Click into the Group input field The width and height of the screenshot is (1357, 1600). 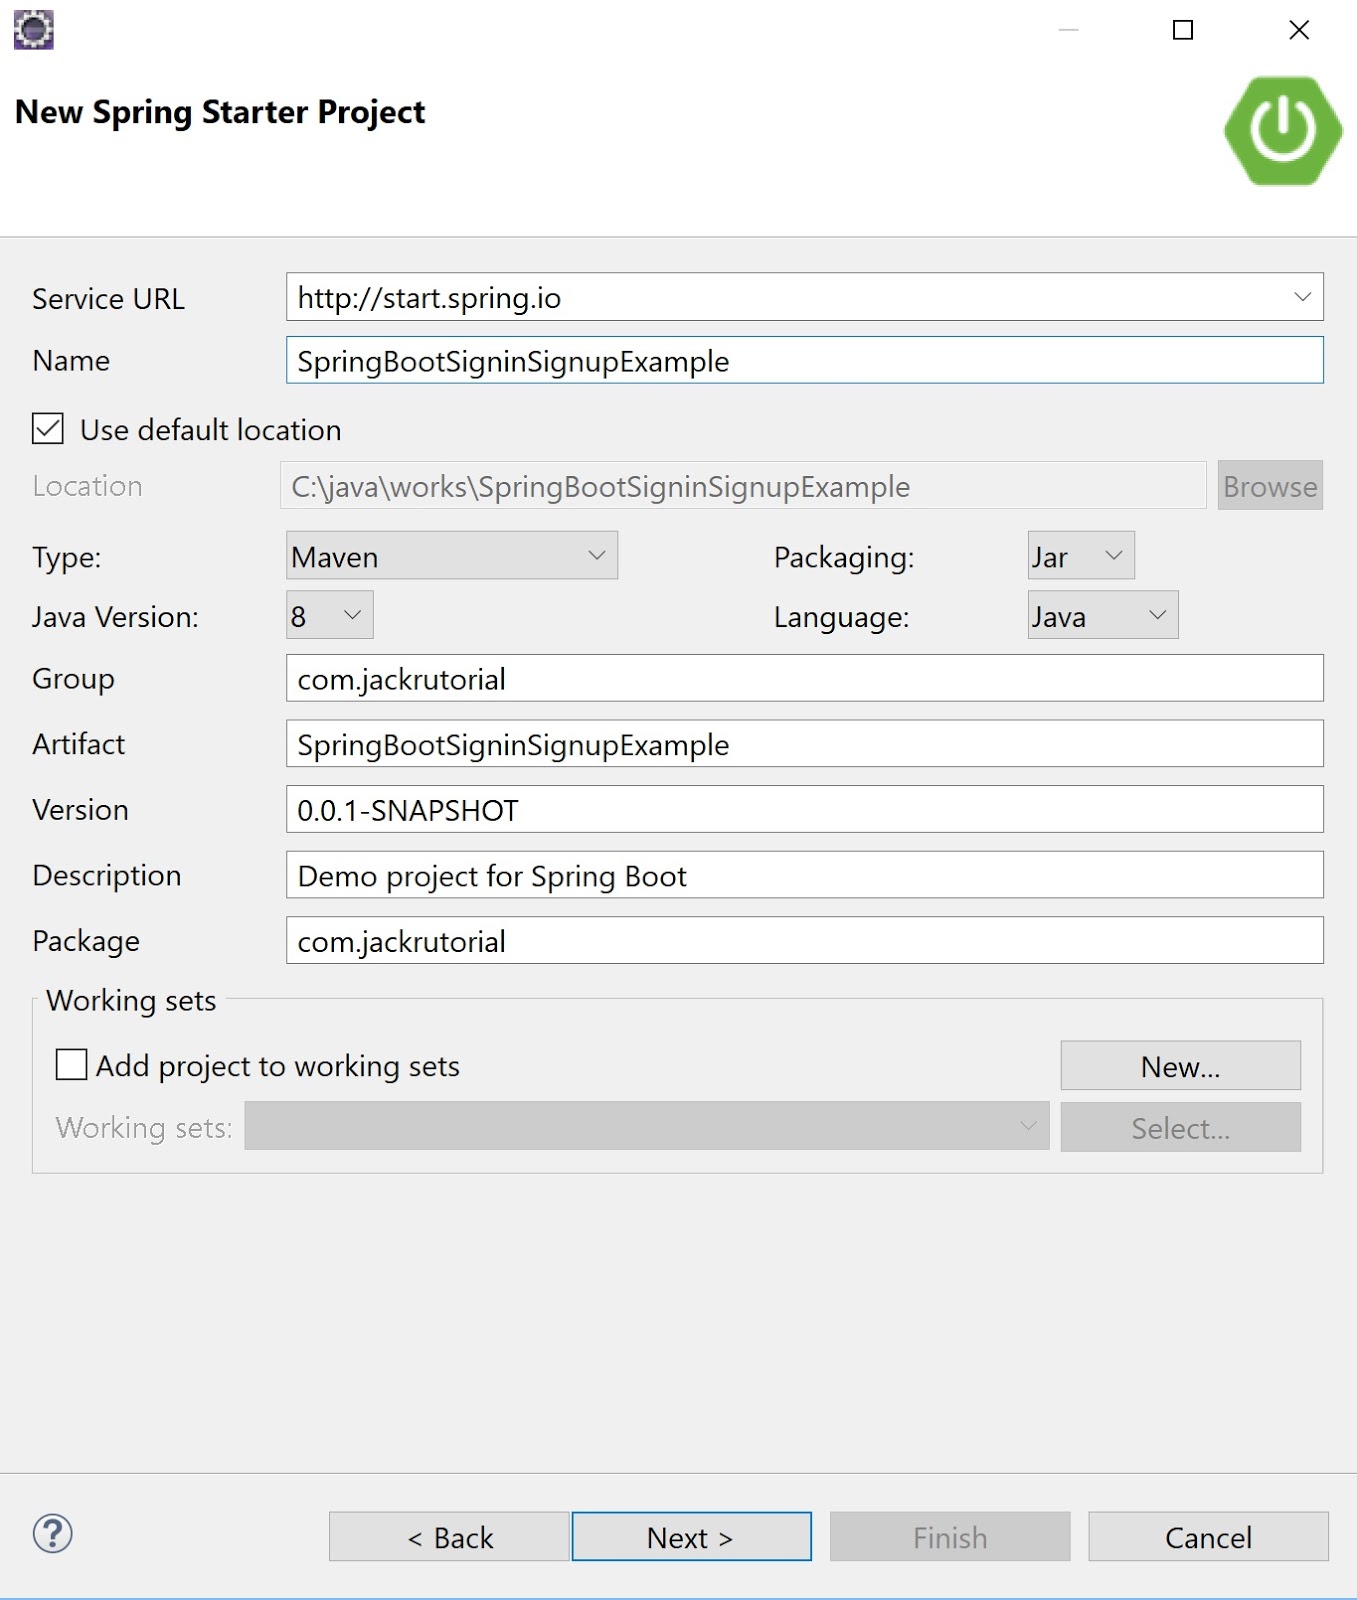pos(804,679)
